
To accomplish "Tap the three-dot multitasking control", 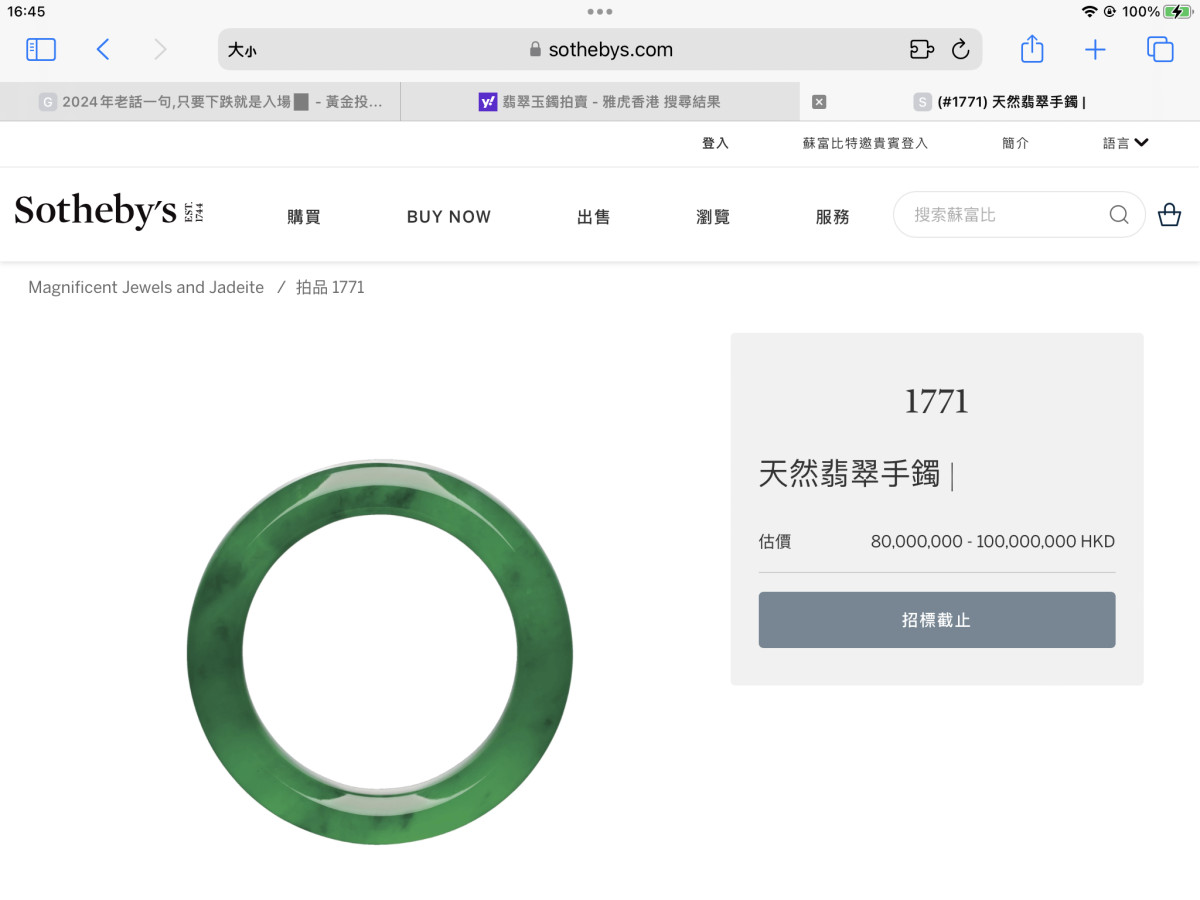I will tap(600, 12).
